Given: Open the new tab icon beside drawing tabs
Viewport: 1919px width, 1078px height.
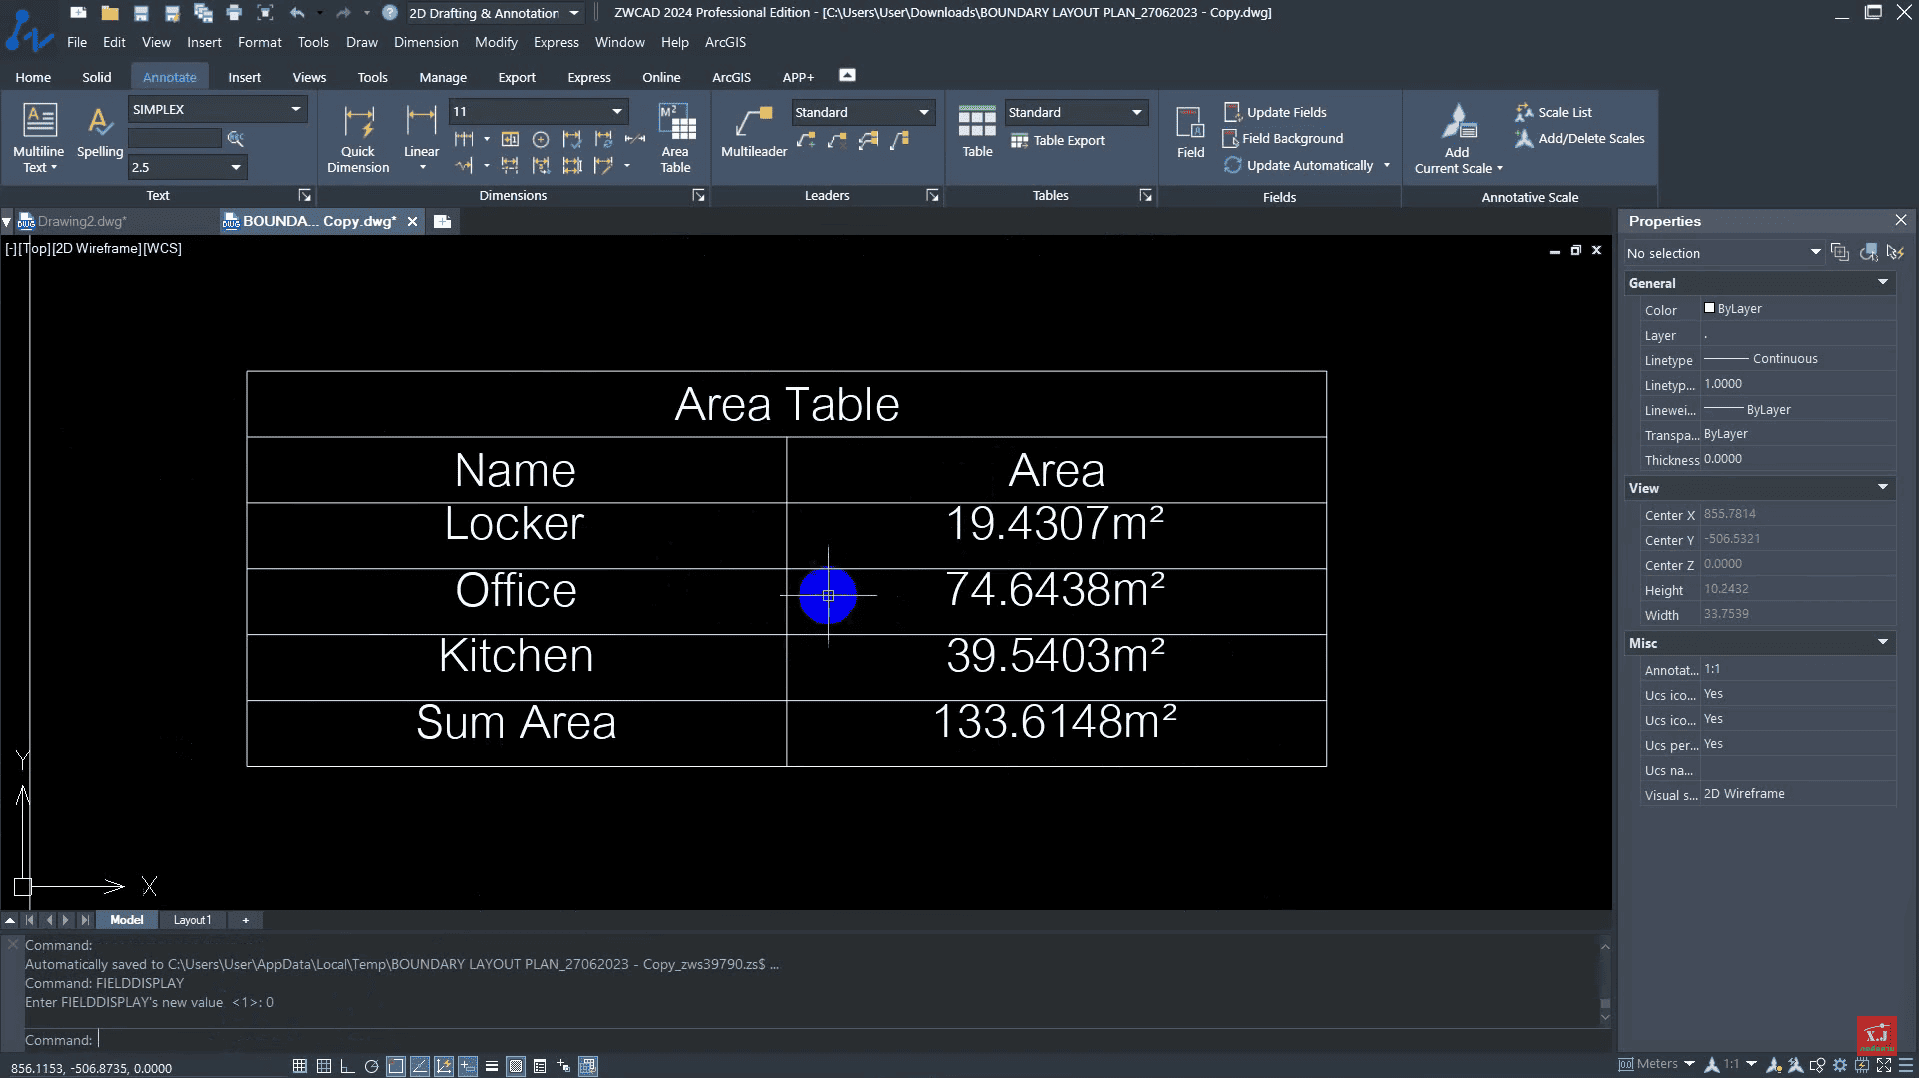Looking at the screenshot, I should click(x=442, y=221).
